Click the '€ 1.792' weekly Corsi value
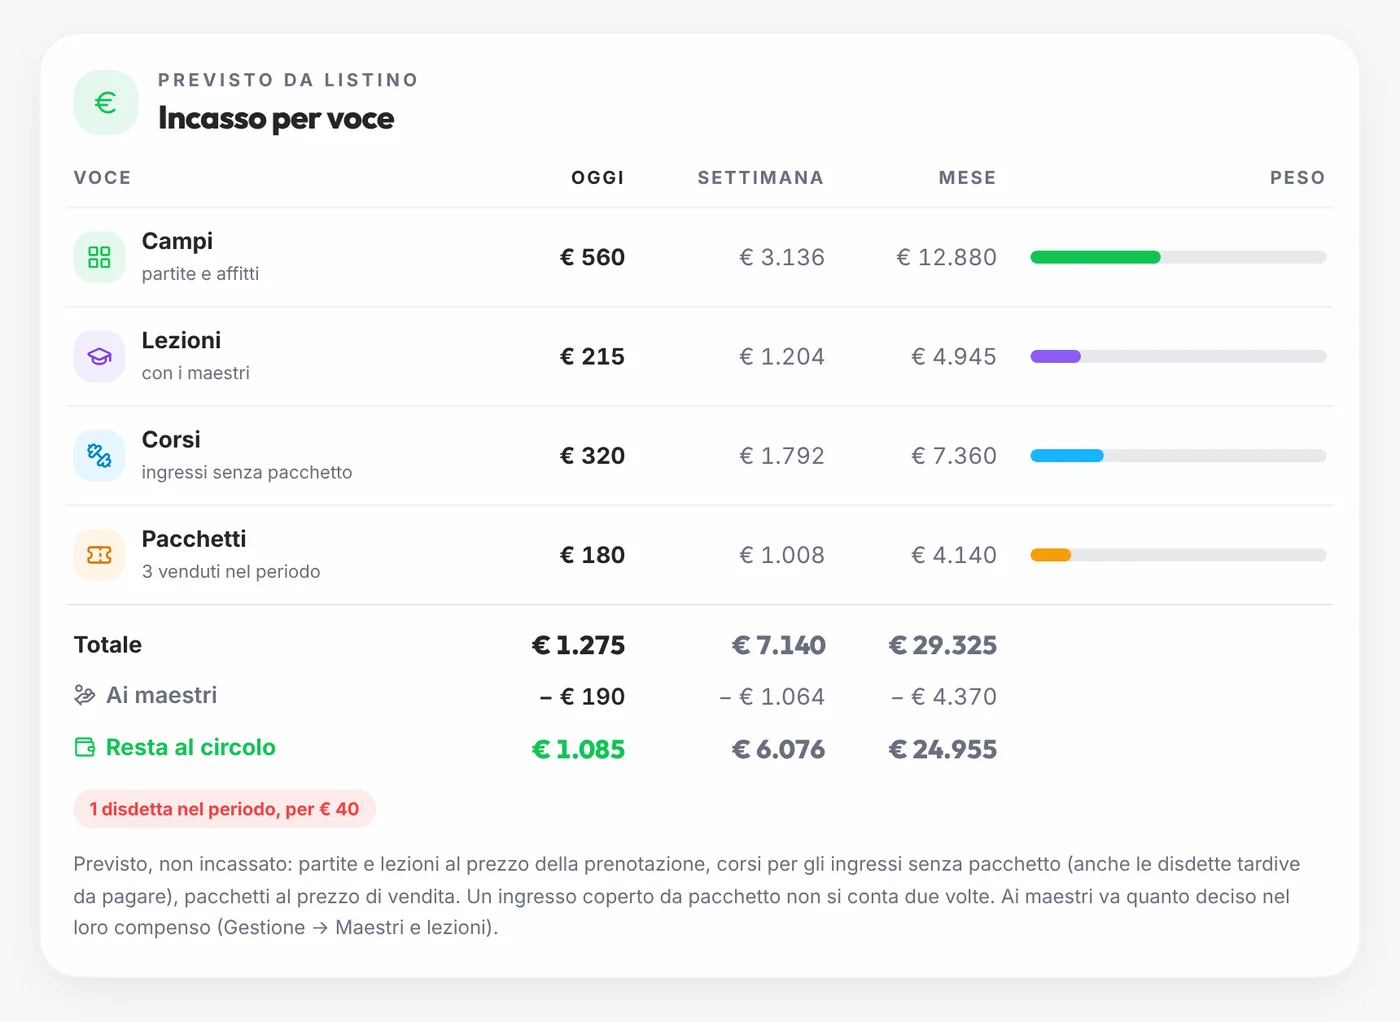 click(782, 455)
